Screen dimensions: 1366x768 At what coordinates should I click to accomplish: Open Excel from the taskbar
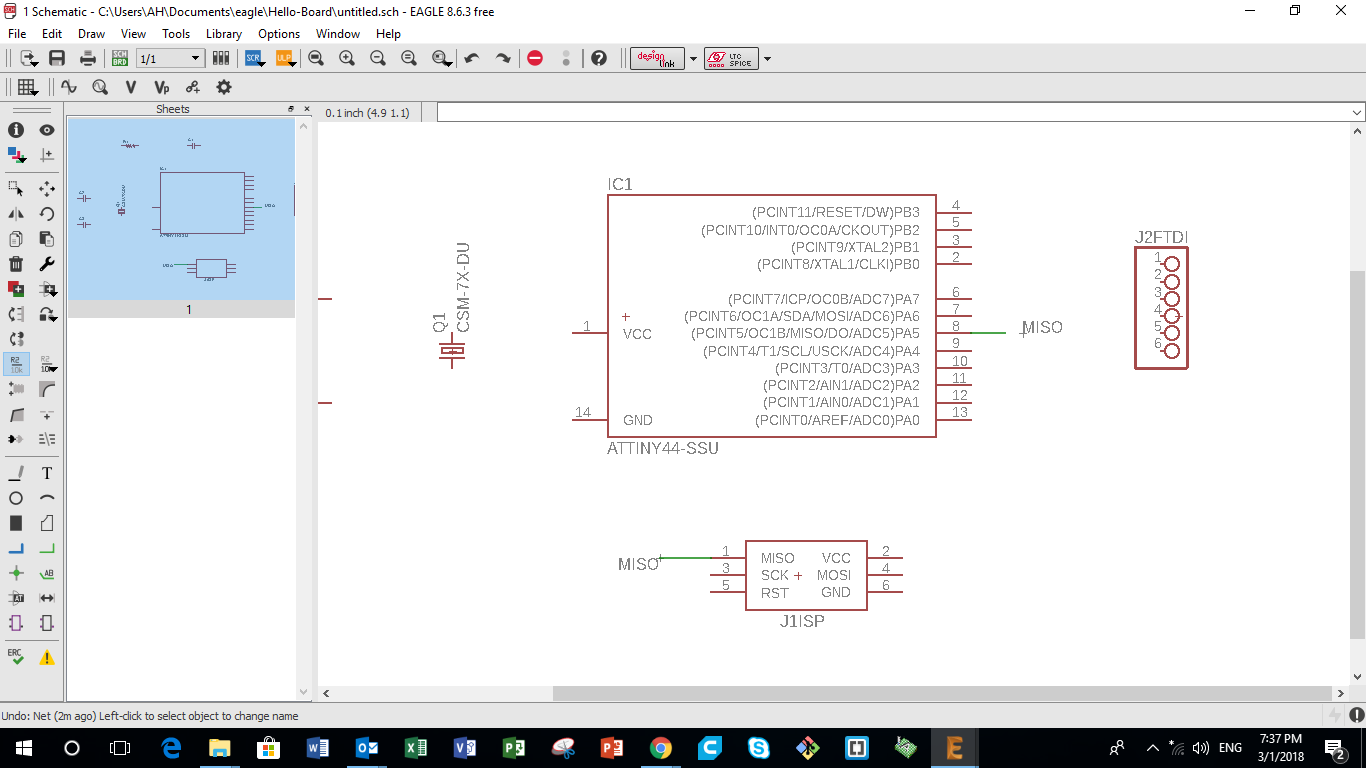tap(416, 747)
